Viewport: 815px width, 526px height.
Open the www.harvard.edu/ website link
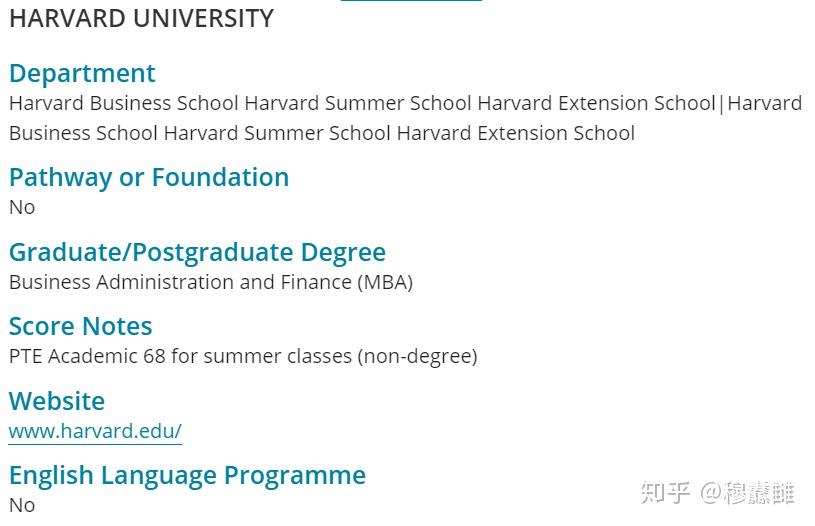[95, 431]
